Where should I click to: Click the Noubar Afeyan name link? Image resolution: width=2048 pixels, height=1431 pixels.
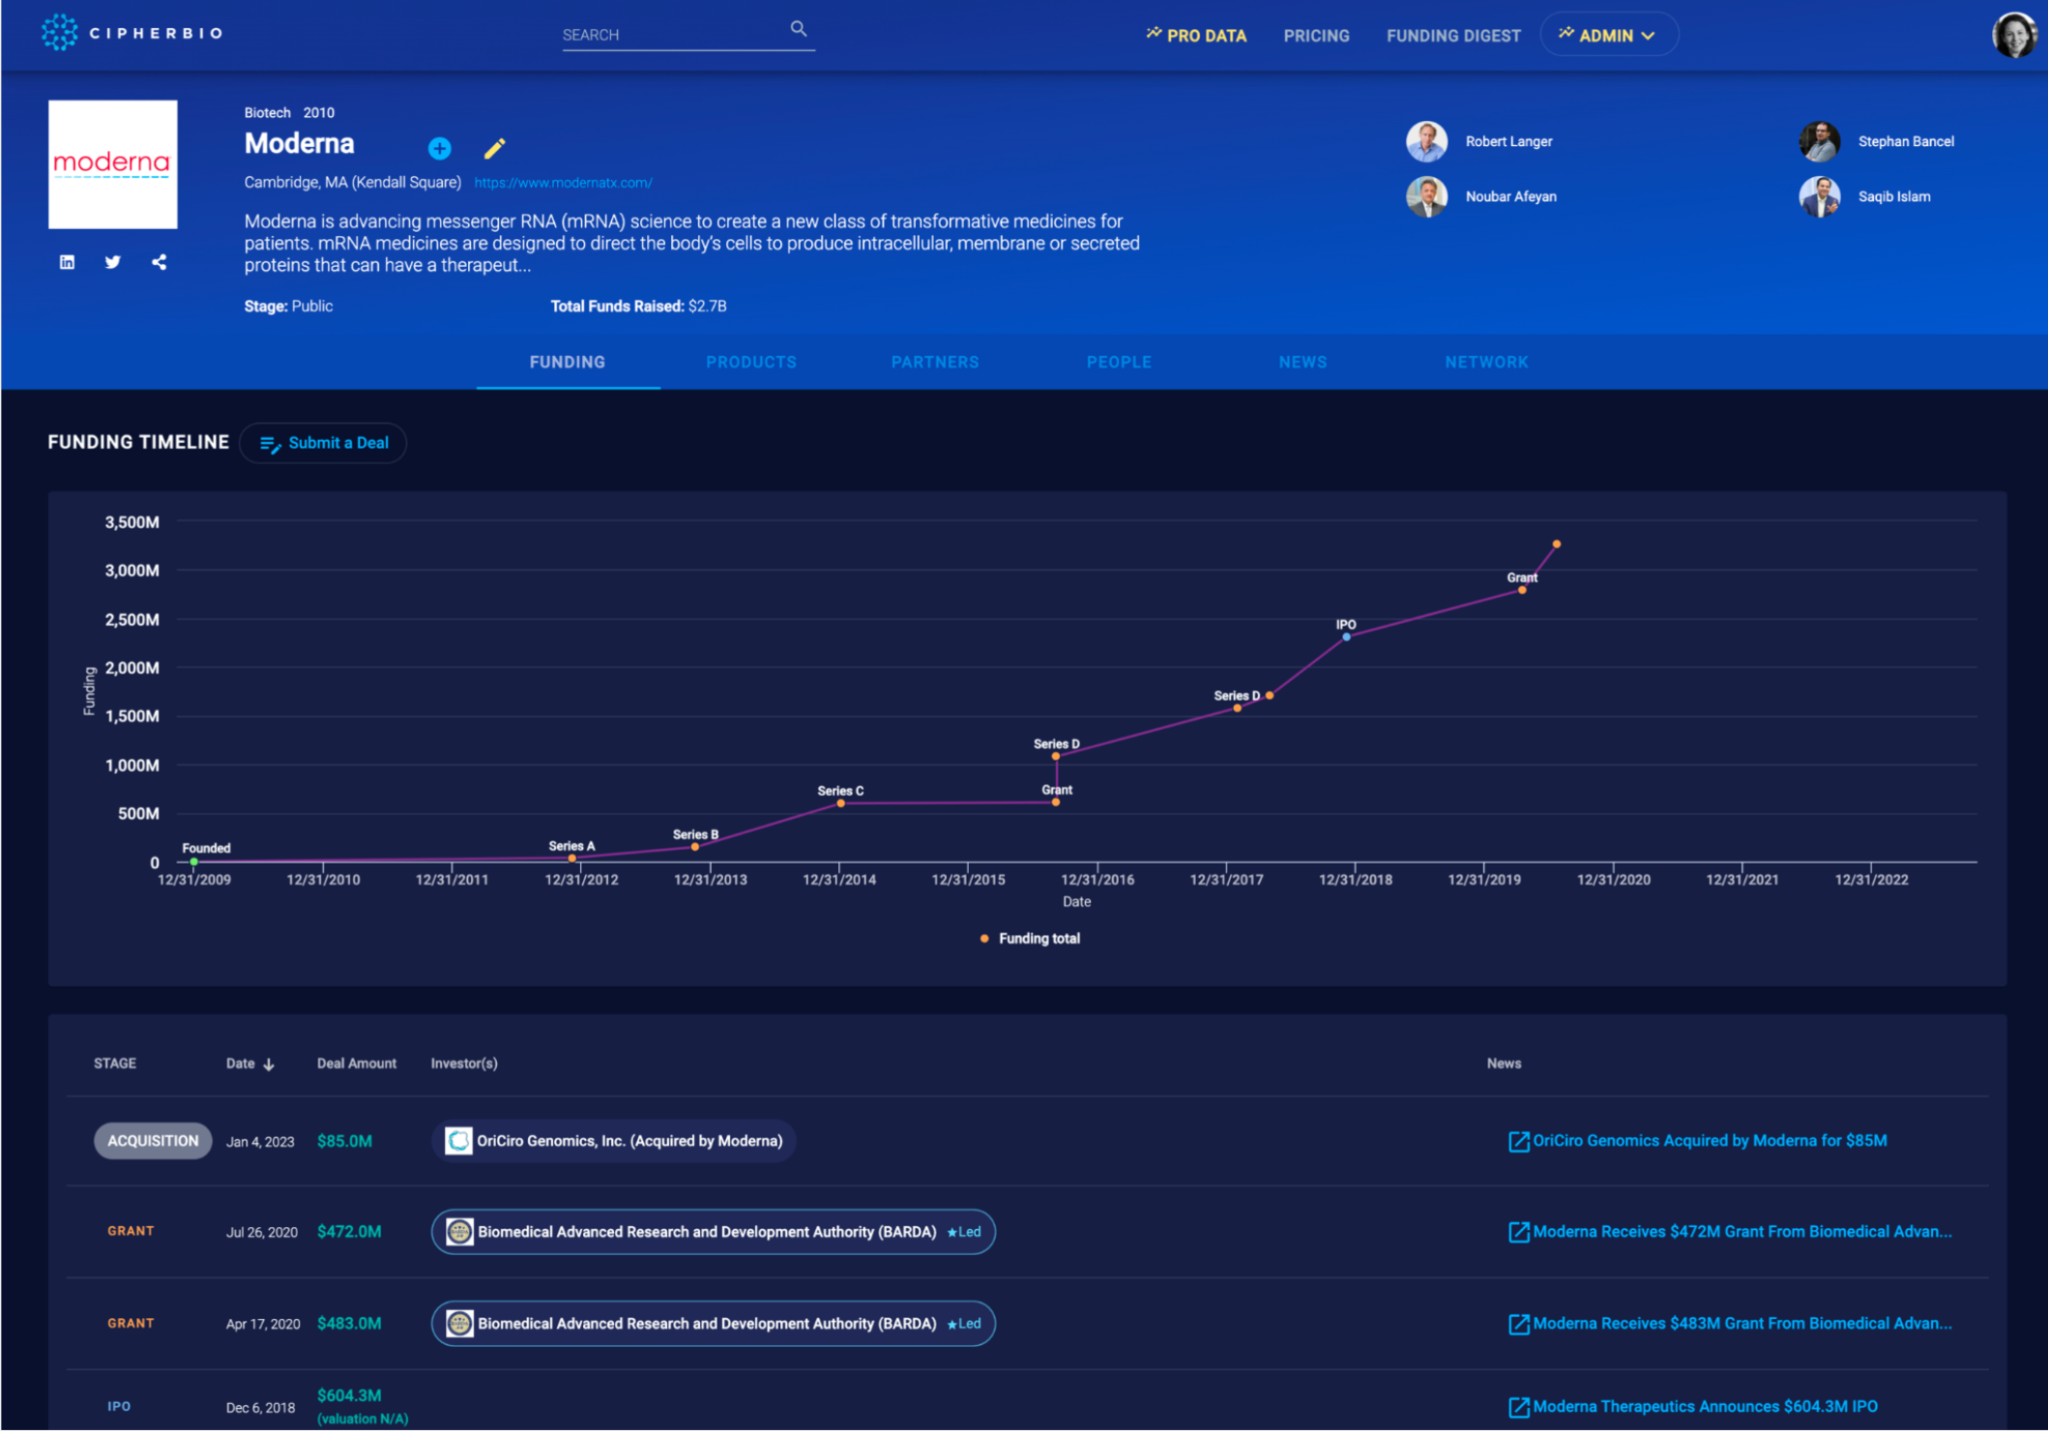1511,197
